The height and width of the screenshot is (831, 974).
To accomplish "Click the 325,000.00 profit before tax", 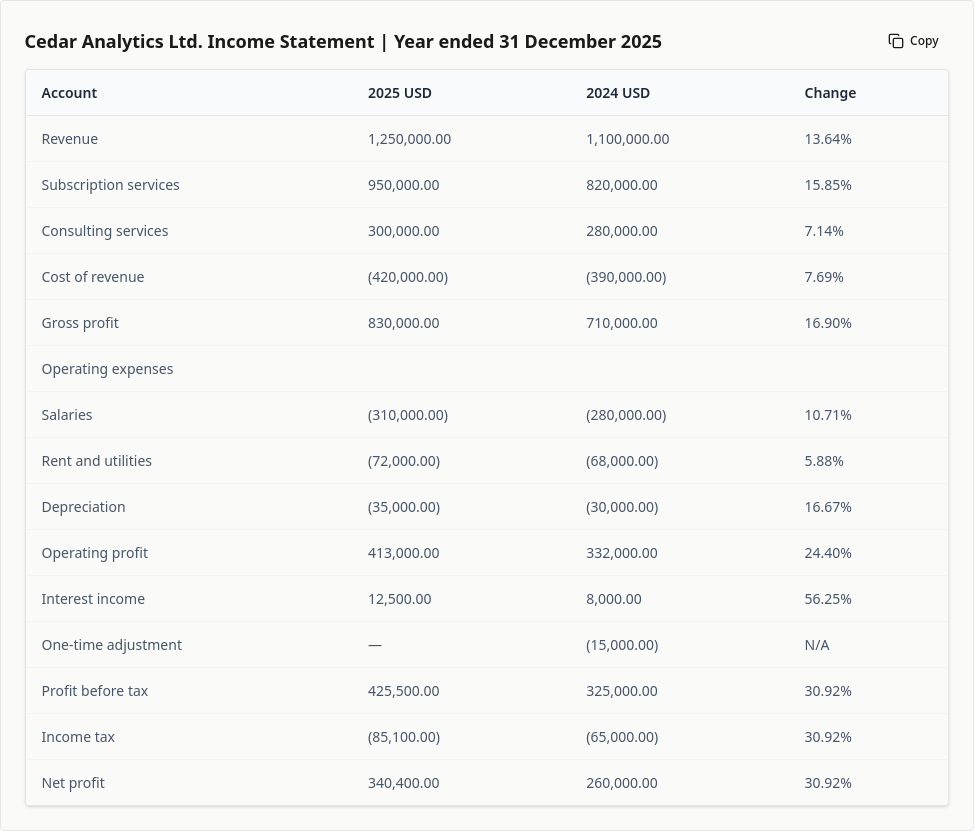I will [x=621, y=691].
